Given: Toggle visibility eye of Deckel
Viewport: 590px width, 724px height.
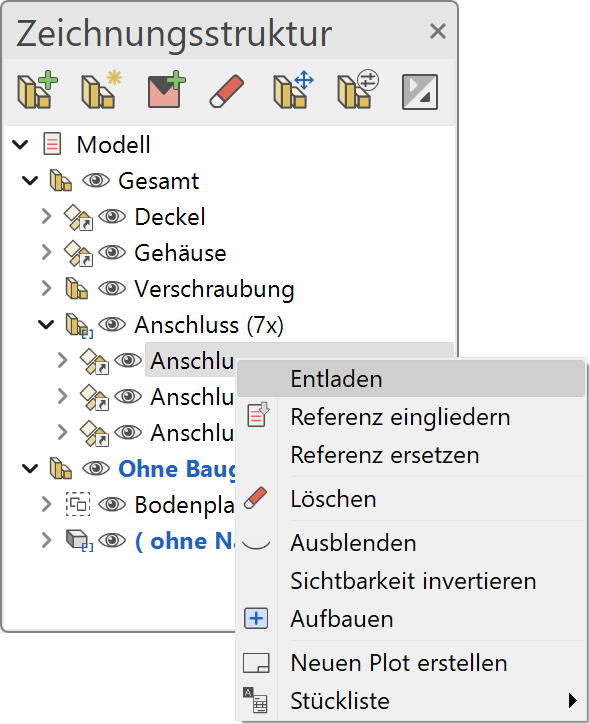Looking at the screenshot, I should point(112,216).
